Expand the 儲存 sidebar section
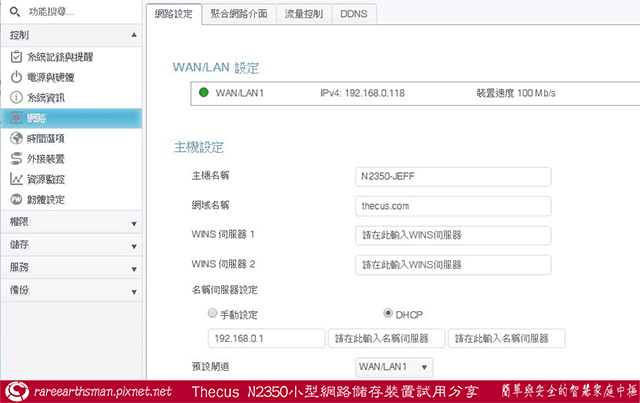Image resolution: width=640 pixels, height=403 pixels. (71, 244)
